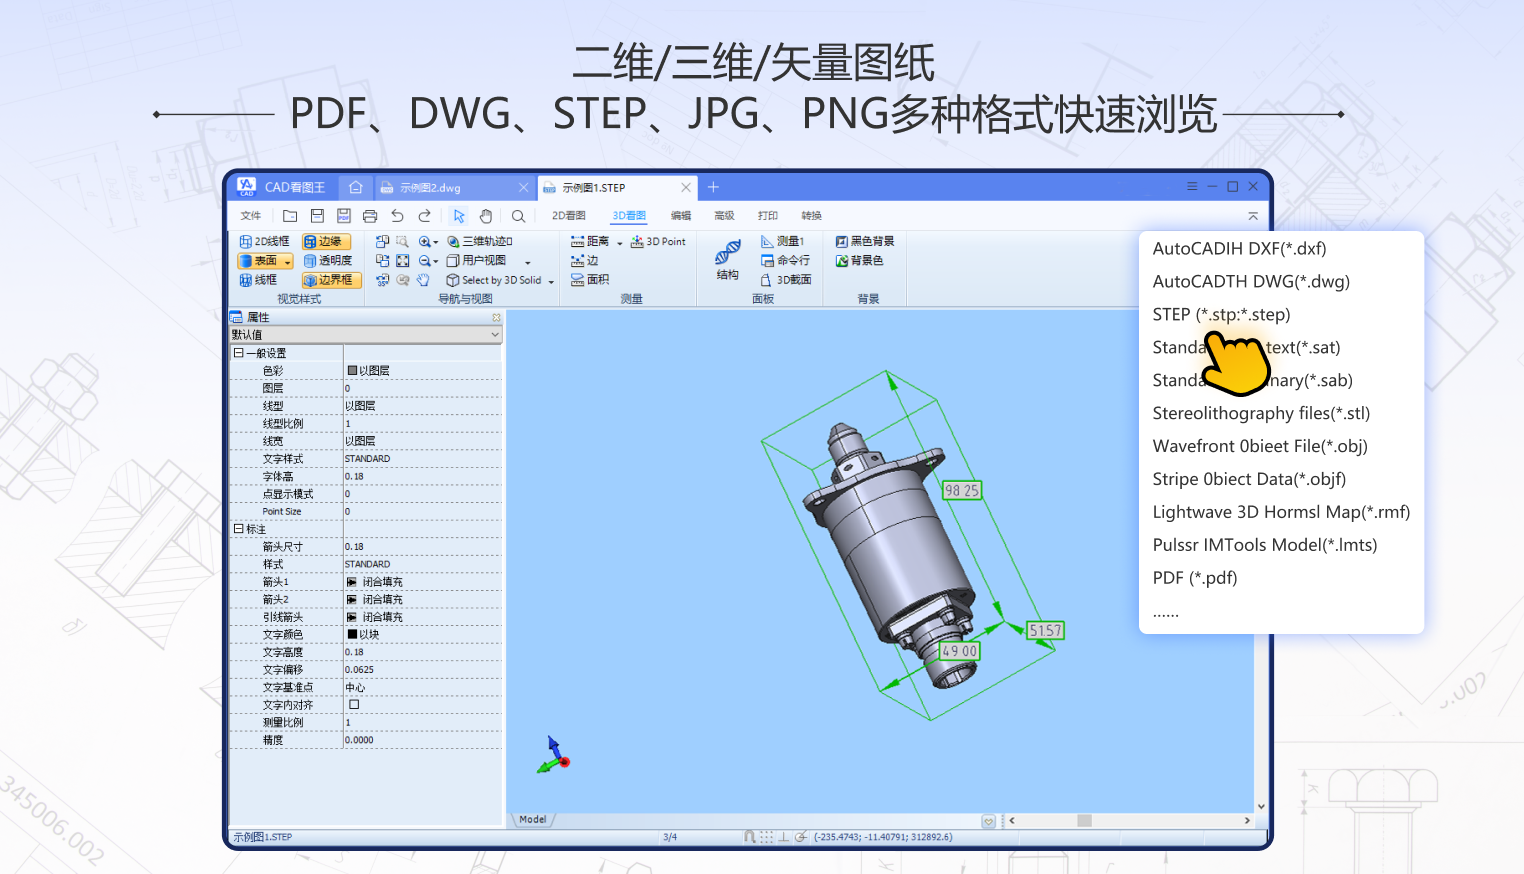Click the 黑色背景 black background button
The width and height of the screenshot is (1524, 874).
click(865, 242)
